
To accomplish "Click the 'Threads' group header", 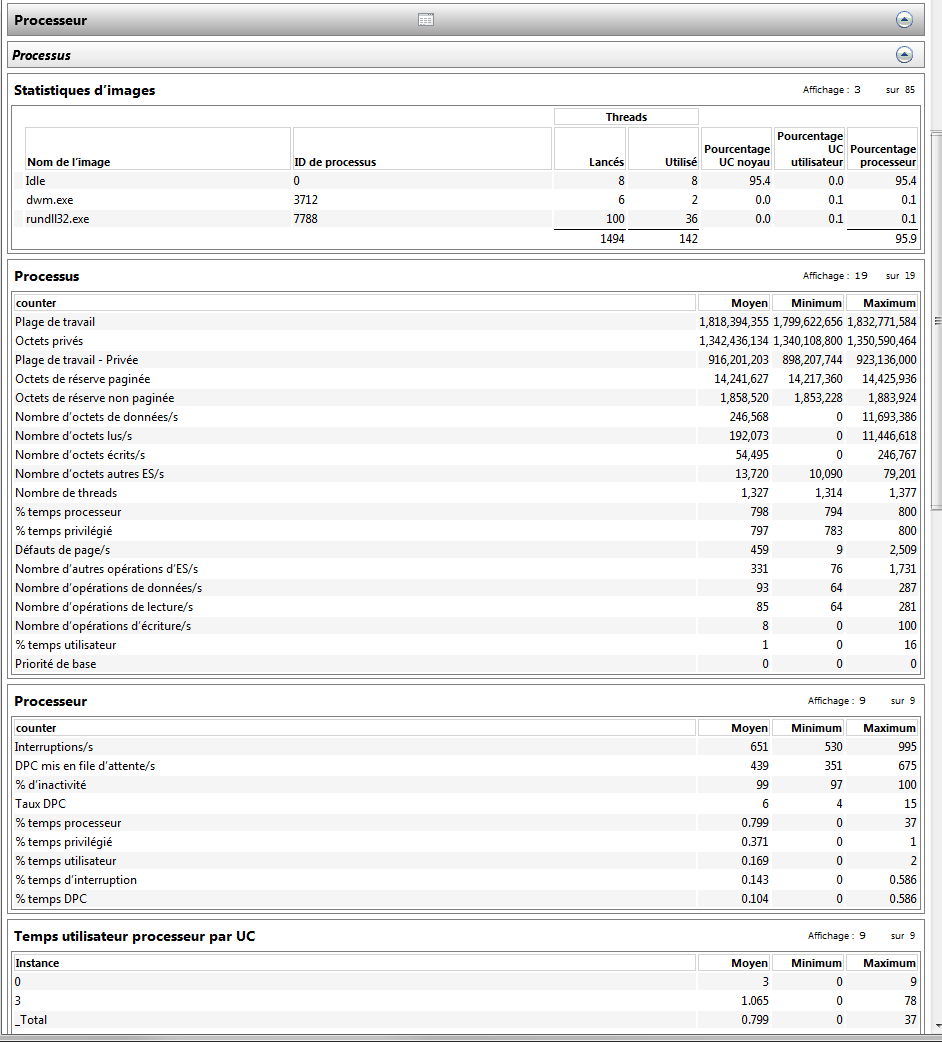I will (626, 117).
